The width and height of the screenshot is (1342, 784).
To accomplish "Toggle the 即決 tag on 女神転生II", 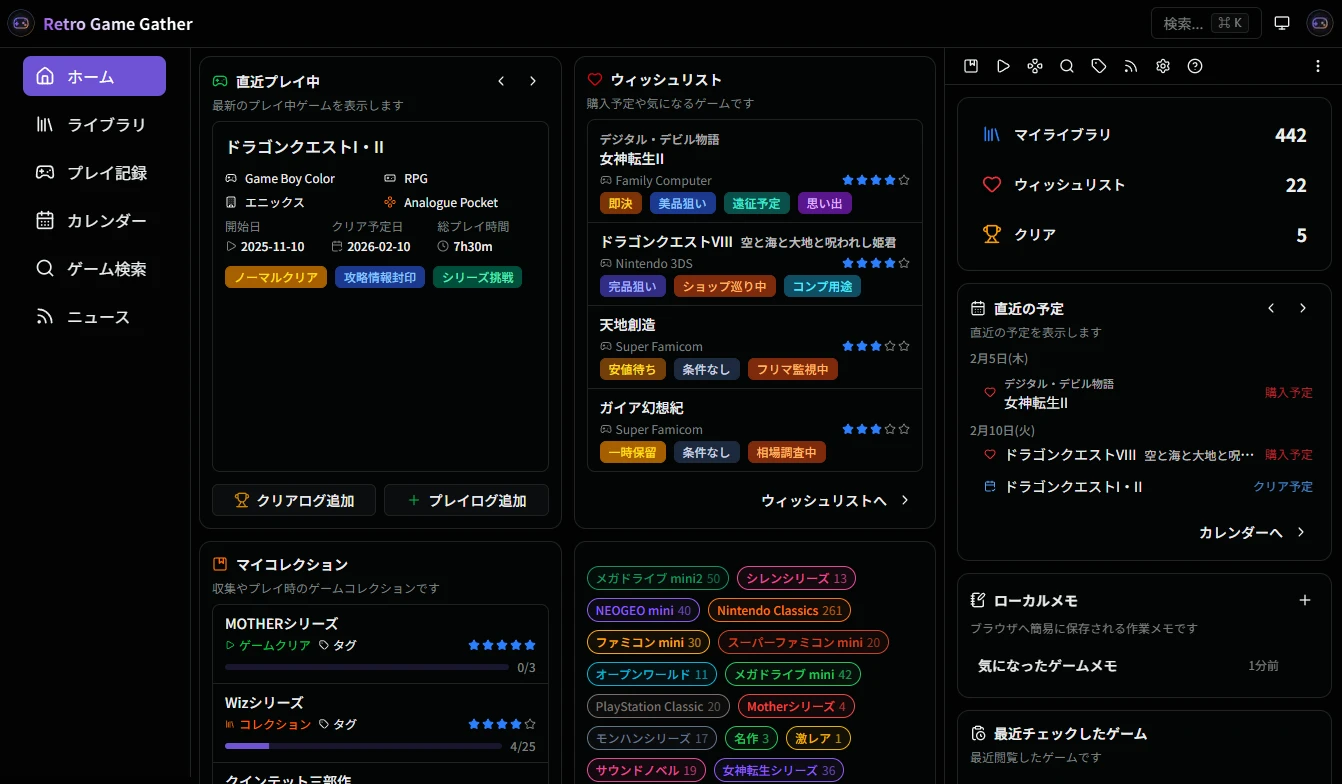I will [x=619, y=203].
